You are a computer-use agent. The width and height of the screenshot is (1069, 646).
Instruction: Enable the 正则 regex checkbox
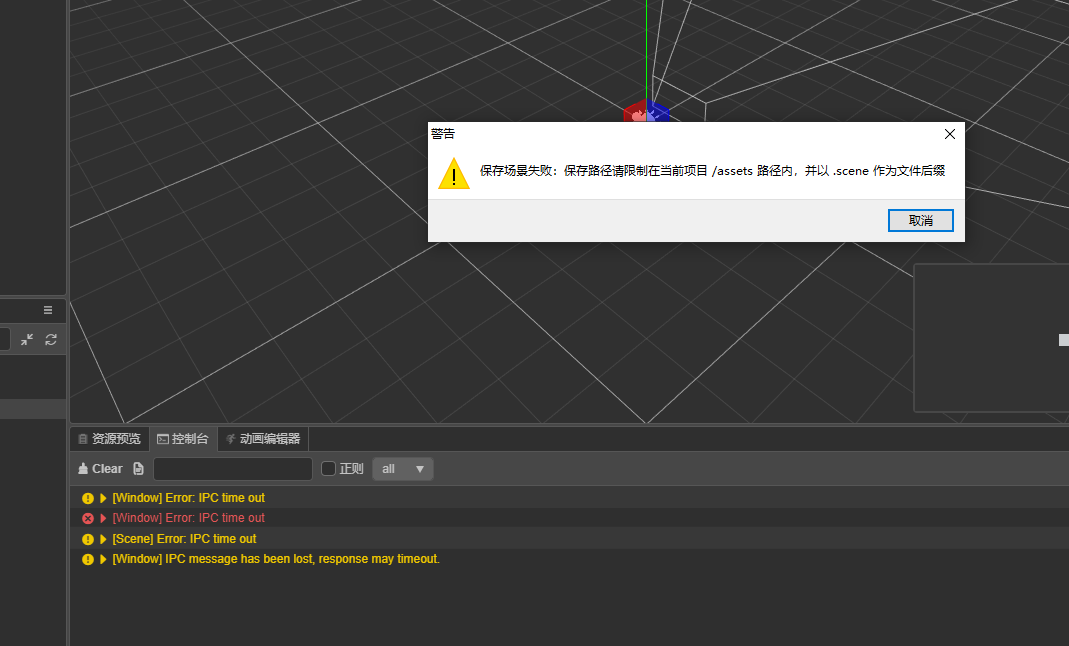pos(329,469)
